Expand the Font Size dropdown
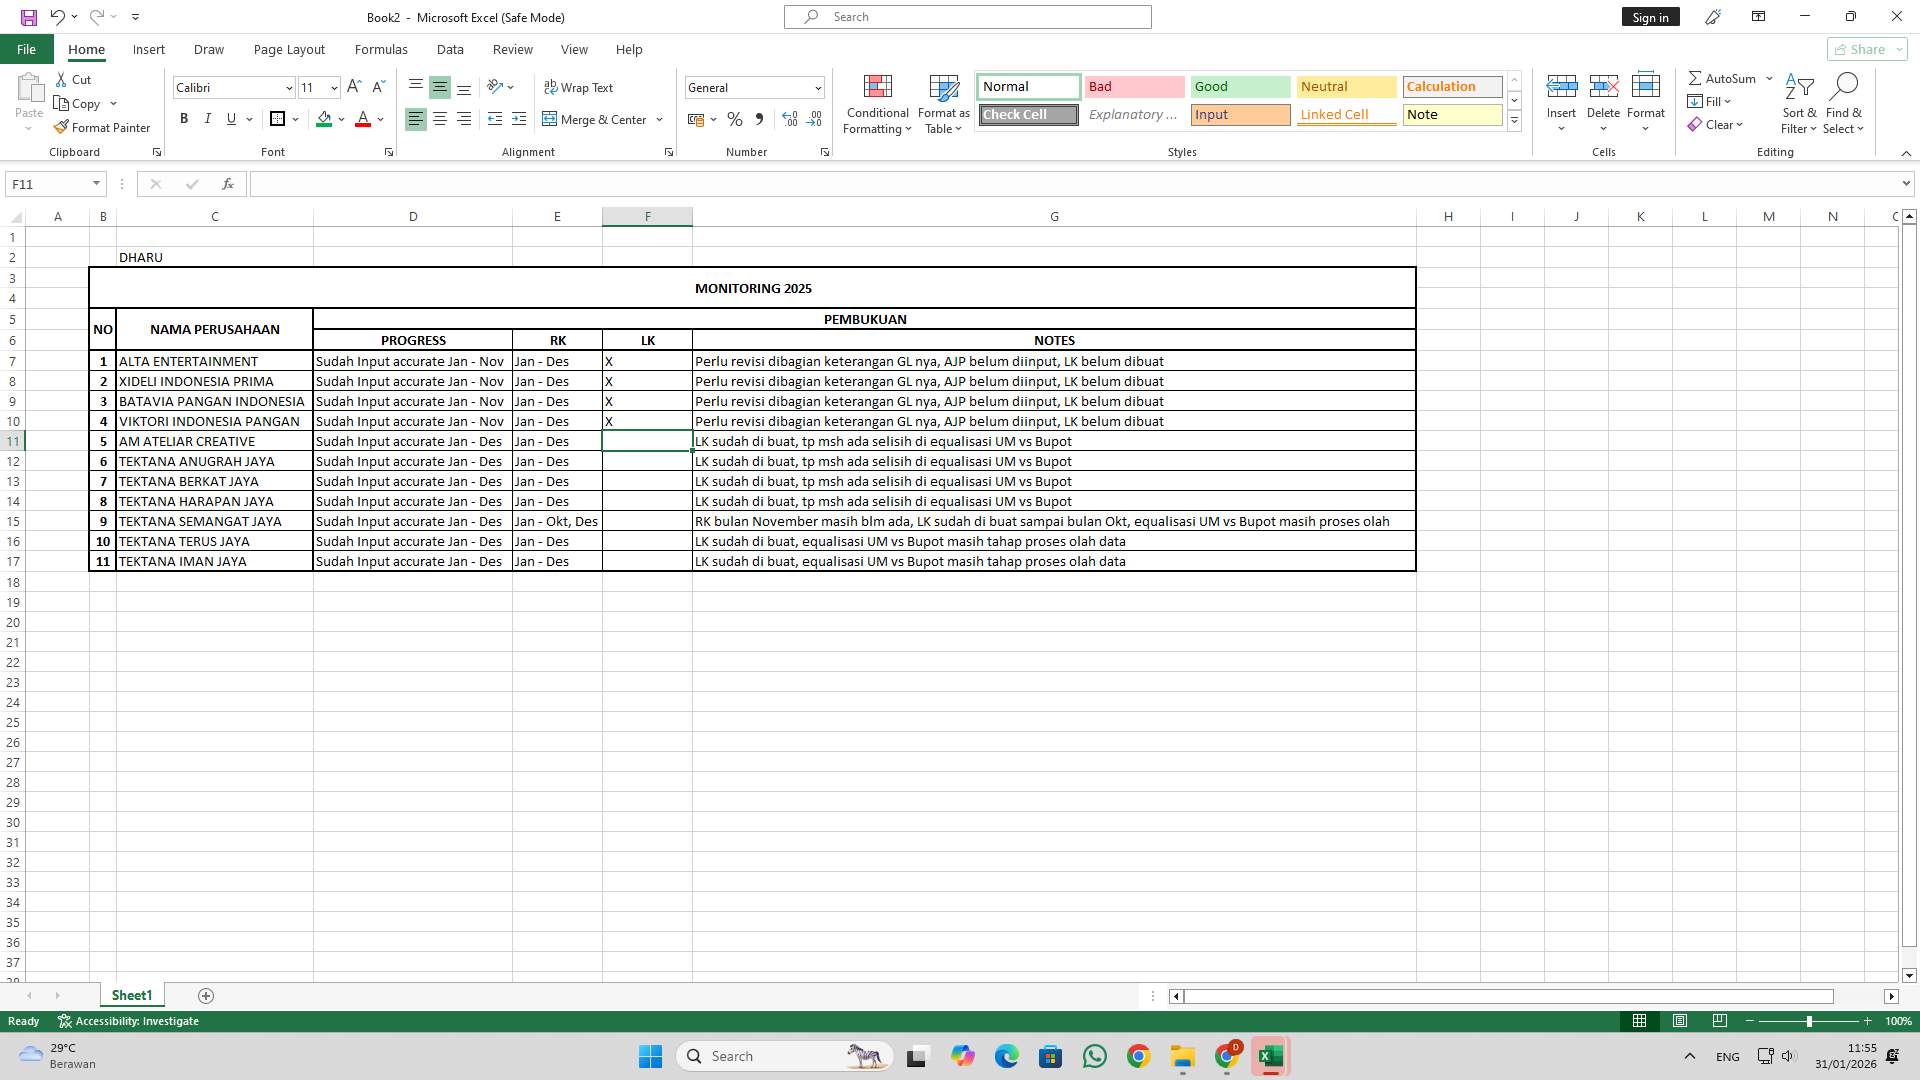The width and height of the screenshot is (1920, 1080). pyautogui.click(x=333, y=88)
